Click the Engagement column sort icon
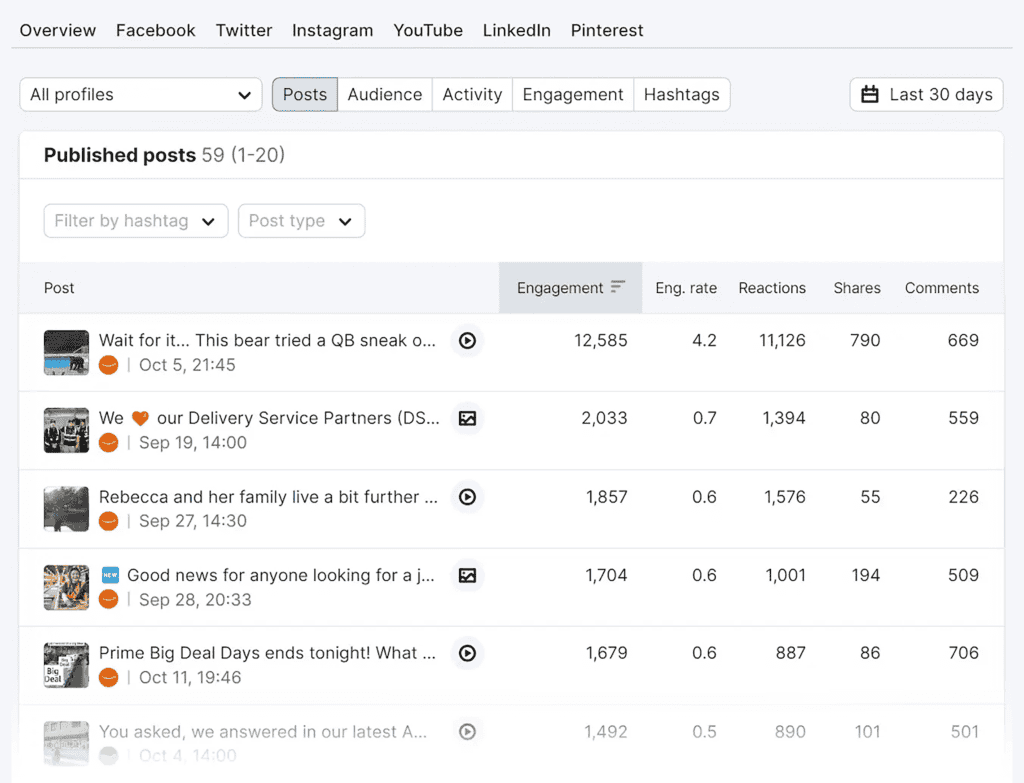Viewport: 1024px width, 783px height. pos(618,287)
